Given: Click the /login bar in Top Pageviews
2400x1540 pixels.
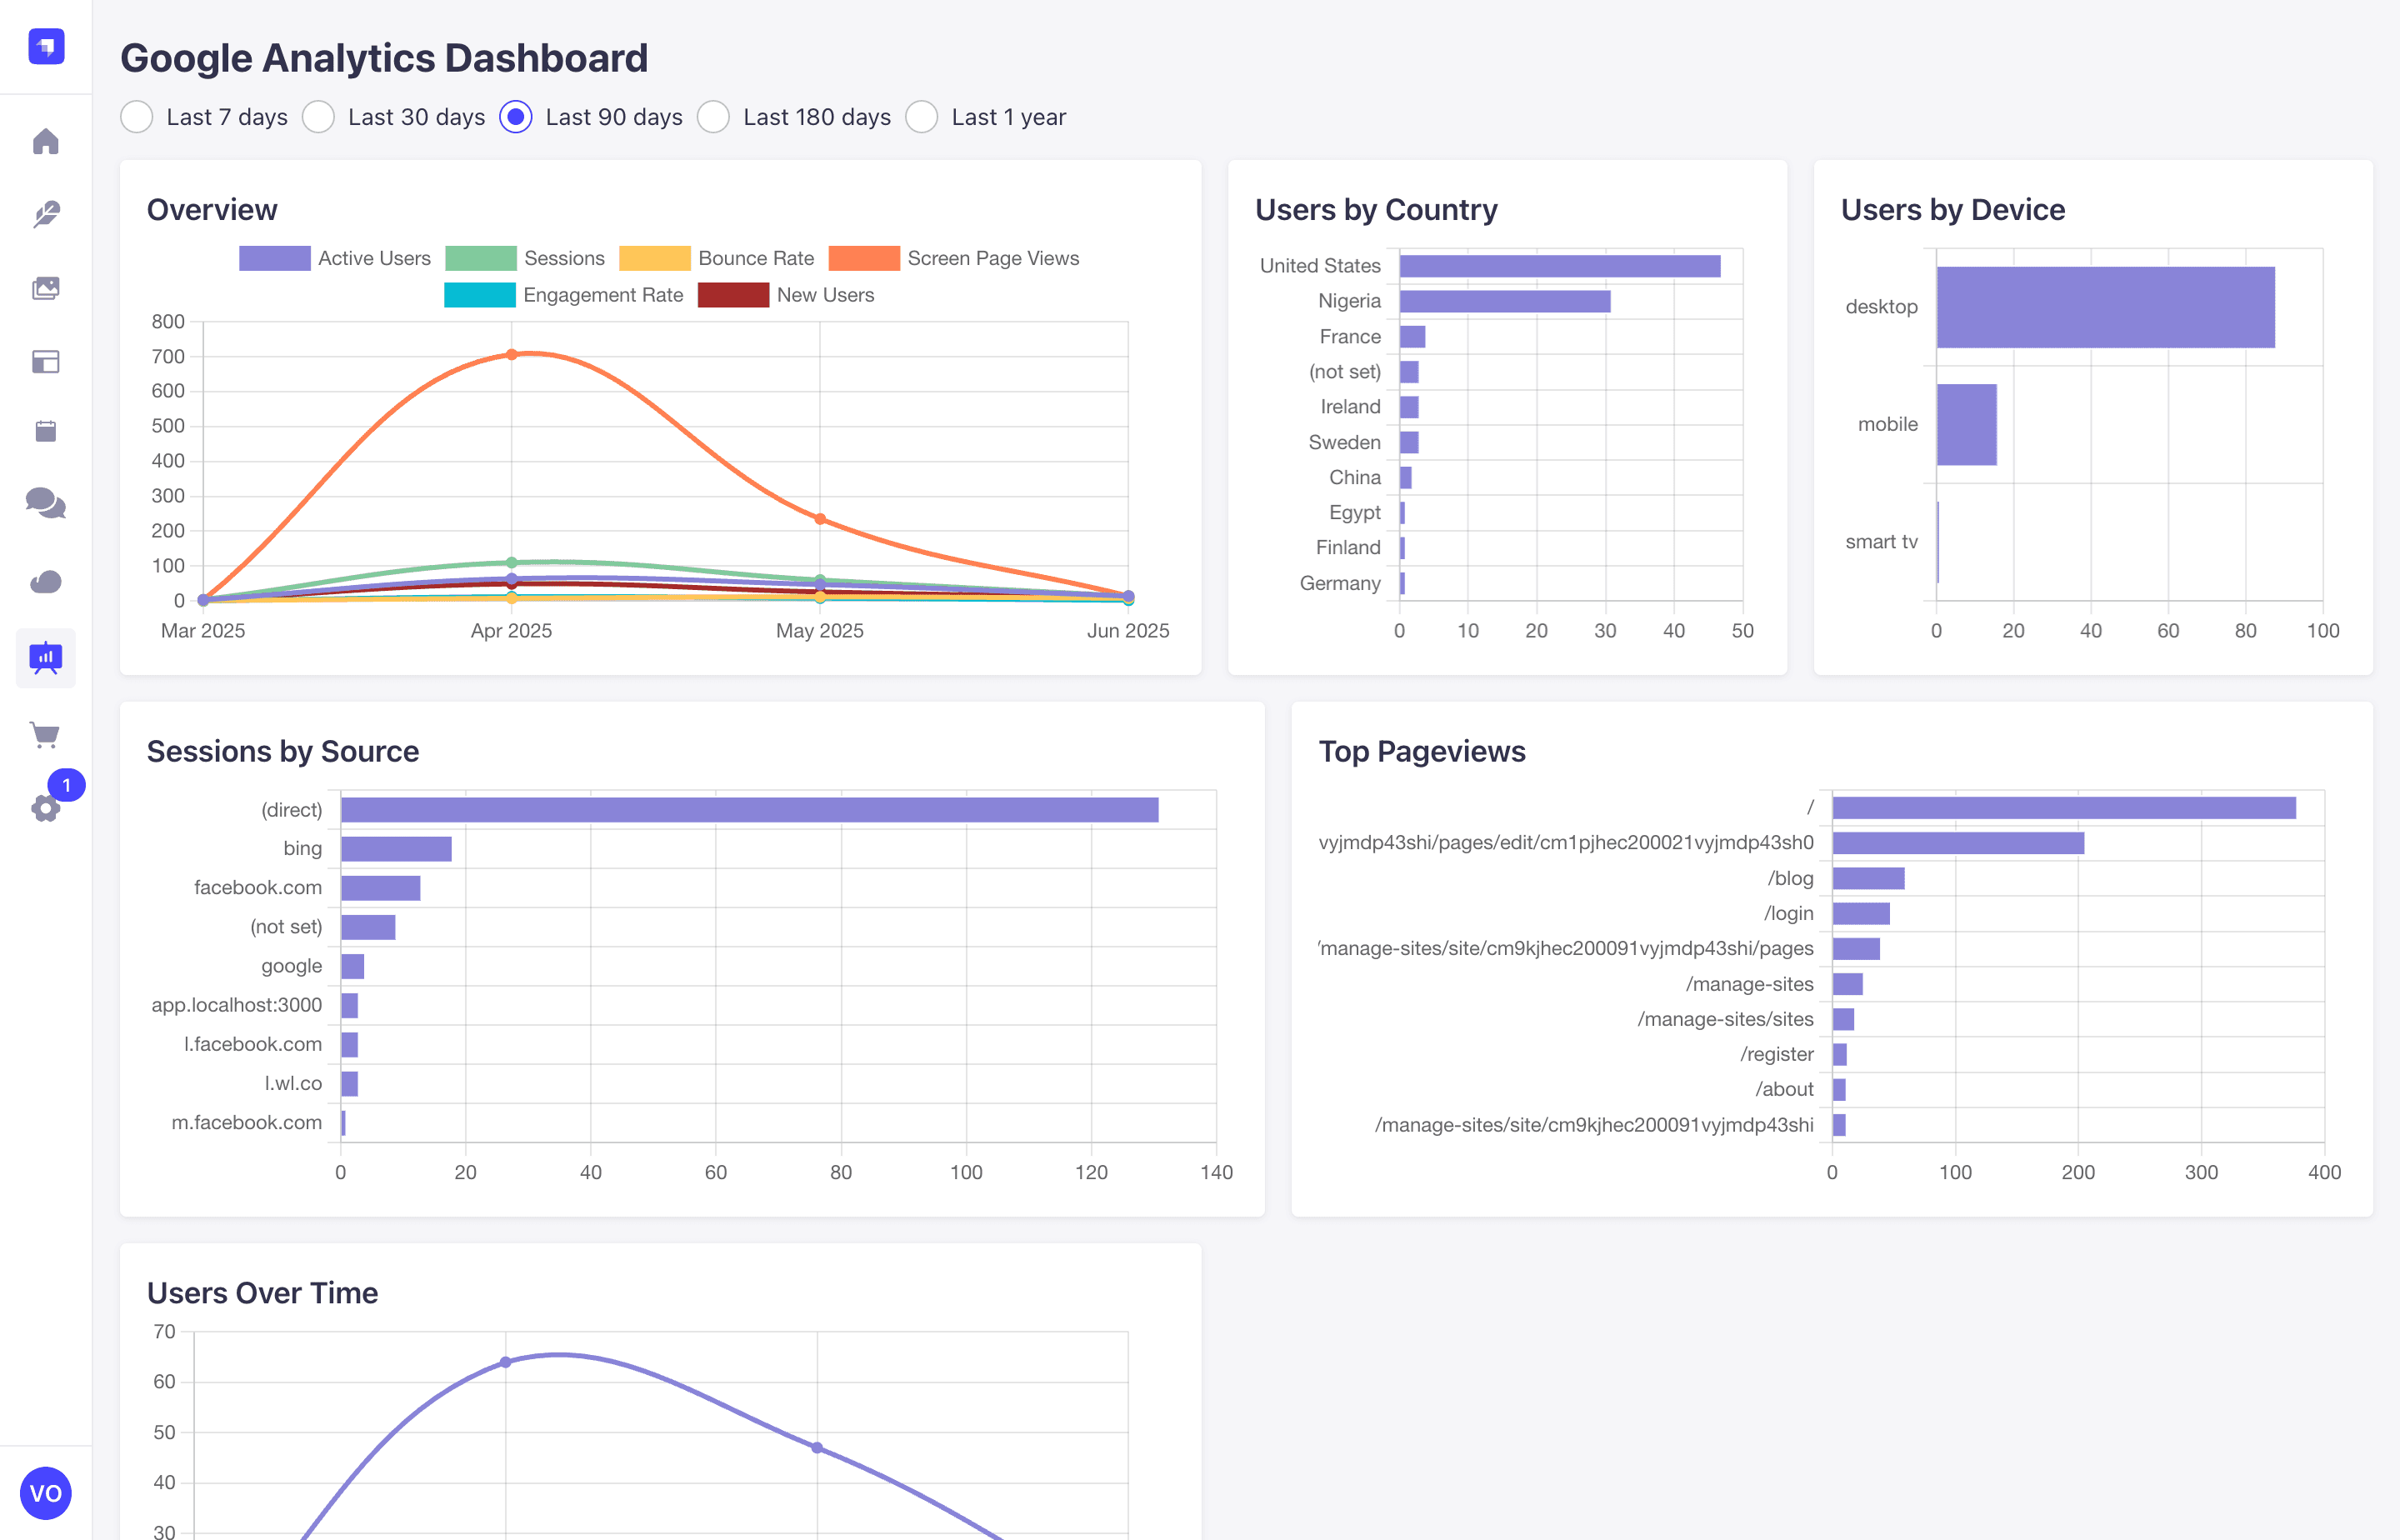Looking at the screenshot, I should point(1861,913).
